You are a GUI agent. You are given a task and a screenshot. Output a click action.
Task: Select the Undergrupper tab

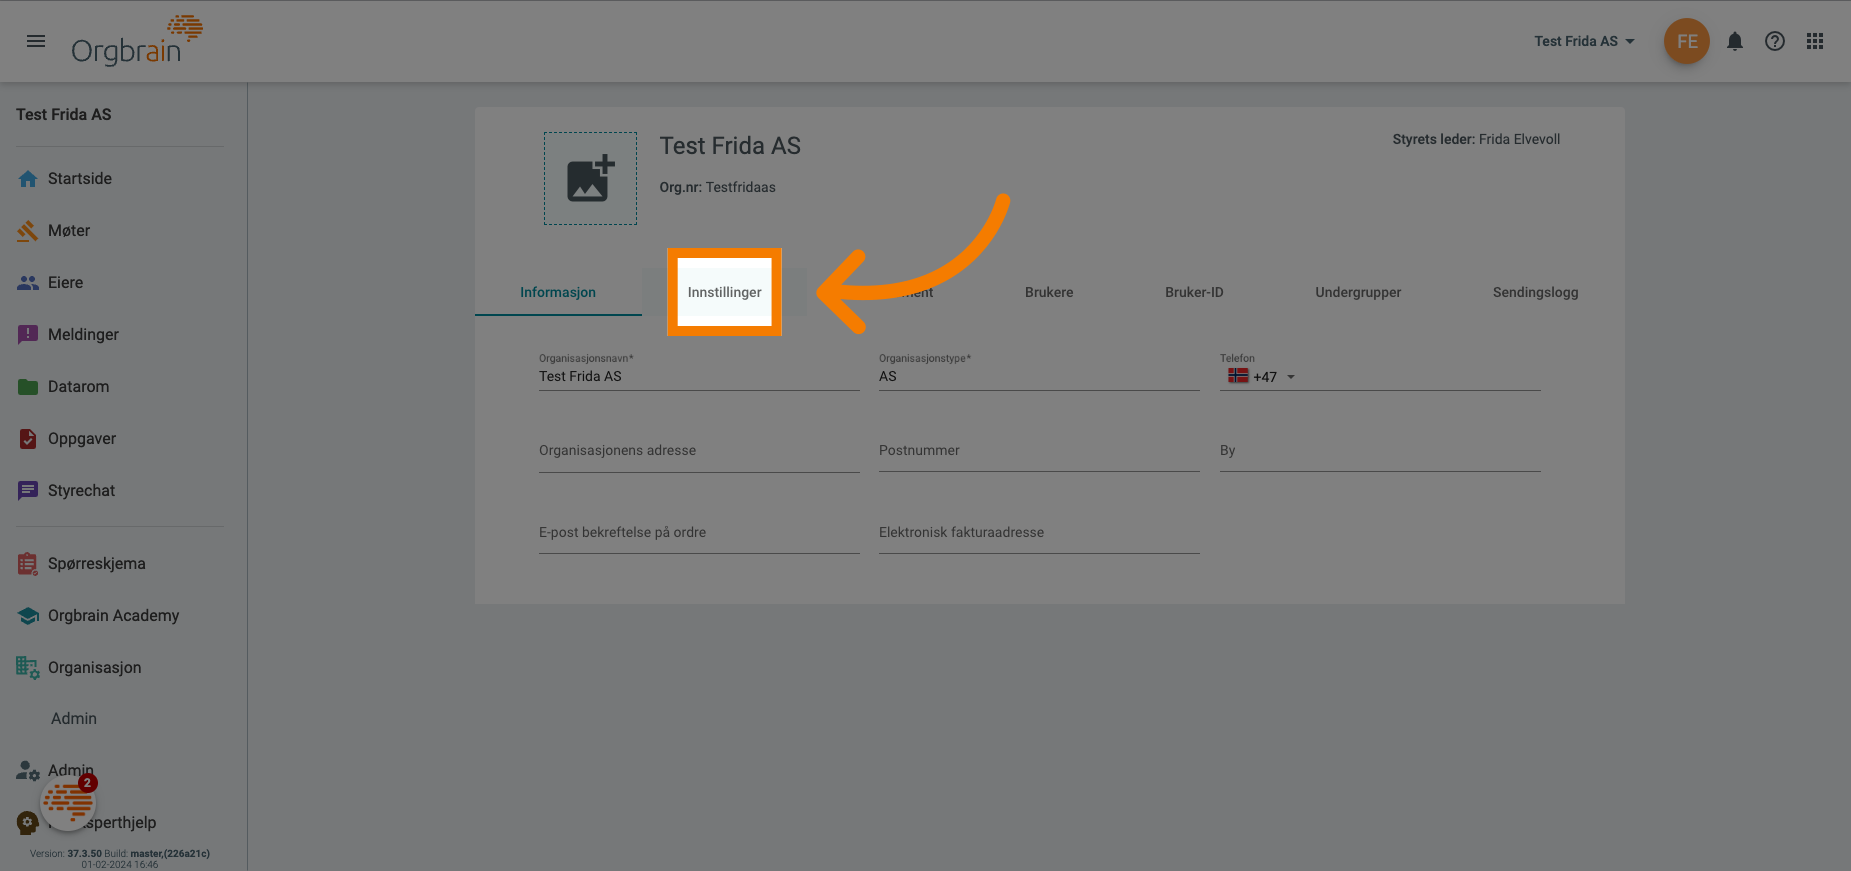1358,292
